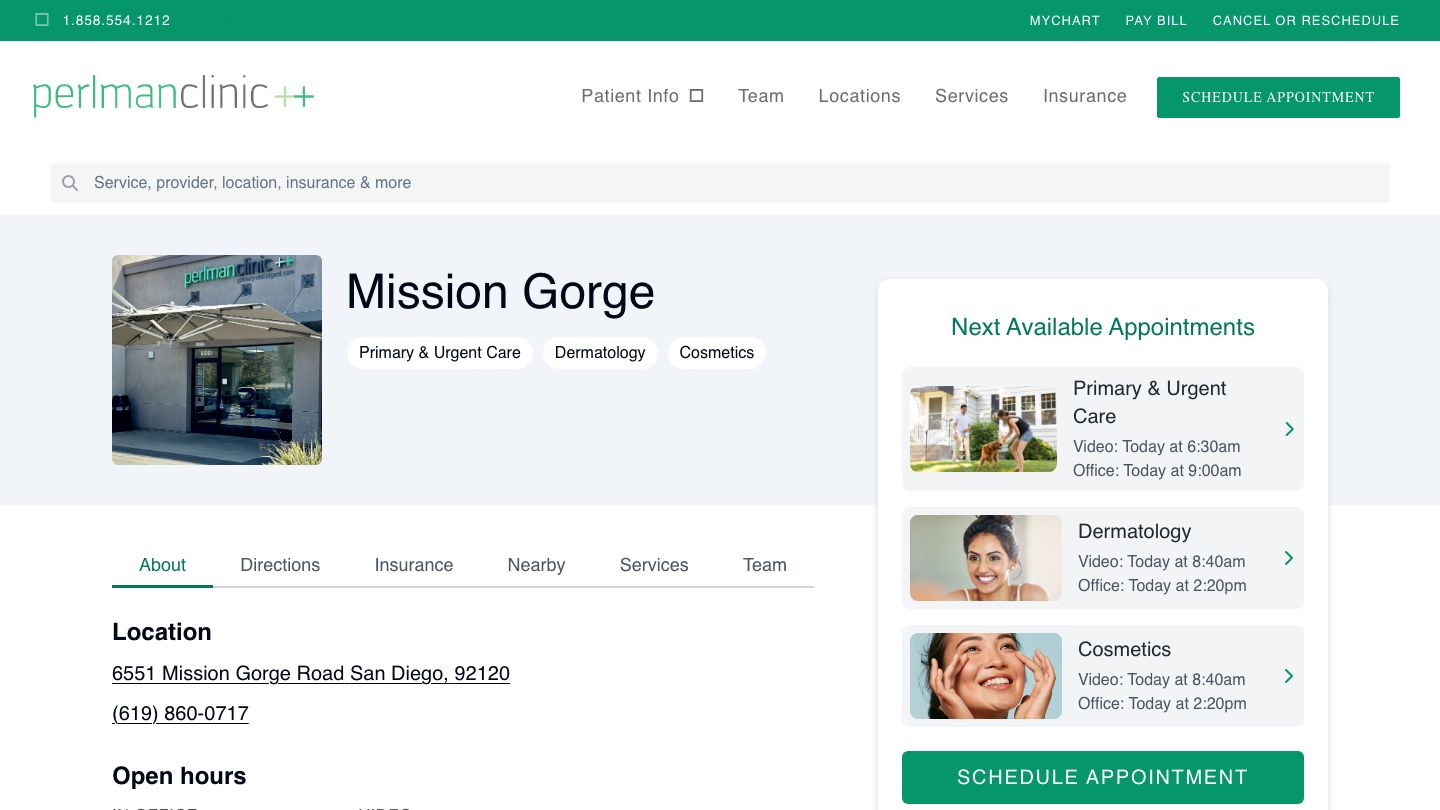Click the large Schedule Appointment button in the card

point(1102,777)
